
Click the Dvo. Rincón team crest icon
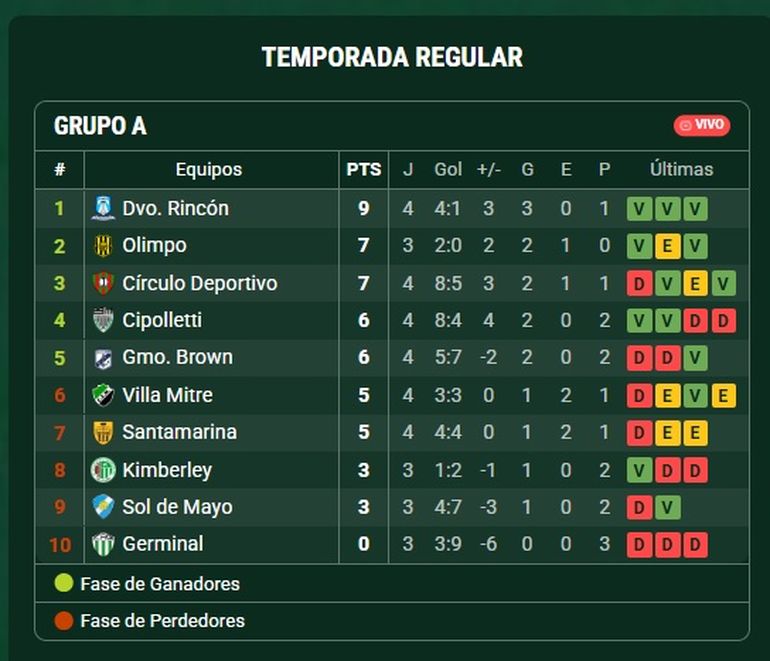103,208
